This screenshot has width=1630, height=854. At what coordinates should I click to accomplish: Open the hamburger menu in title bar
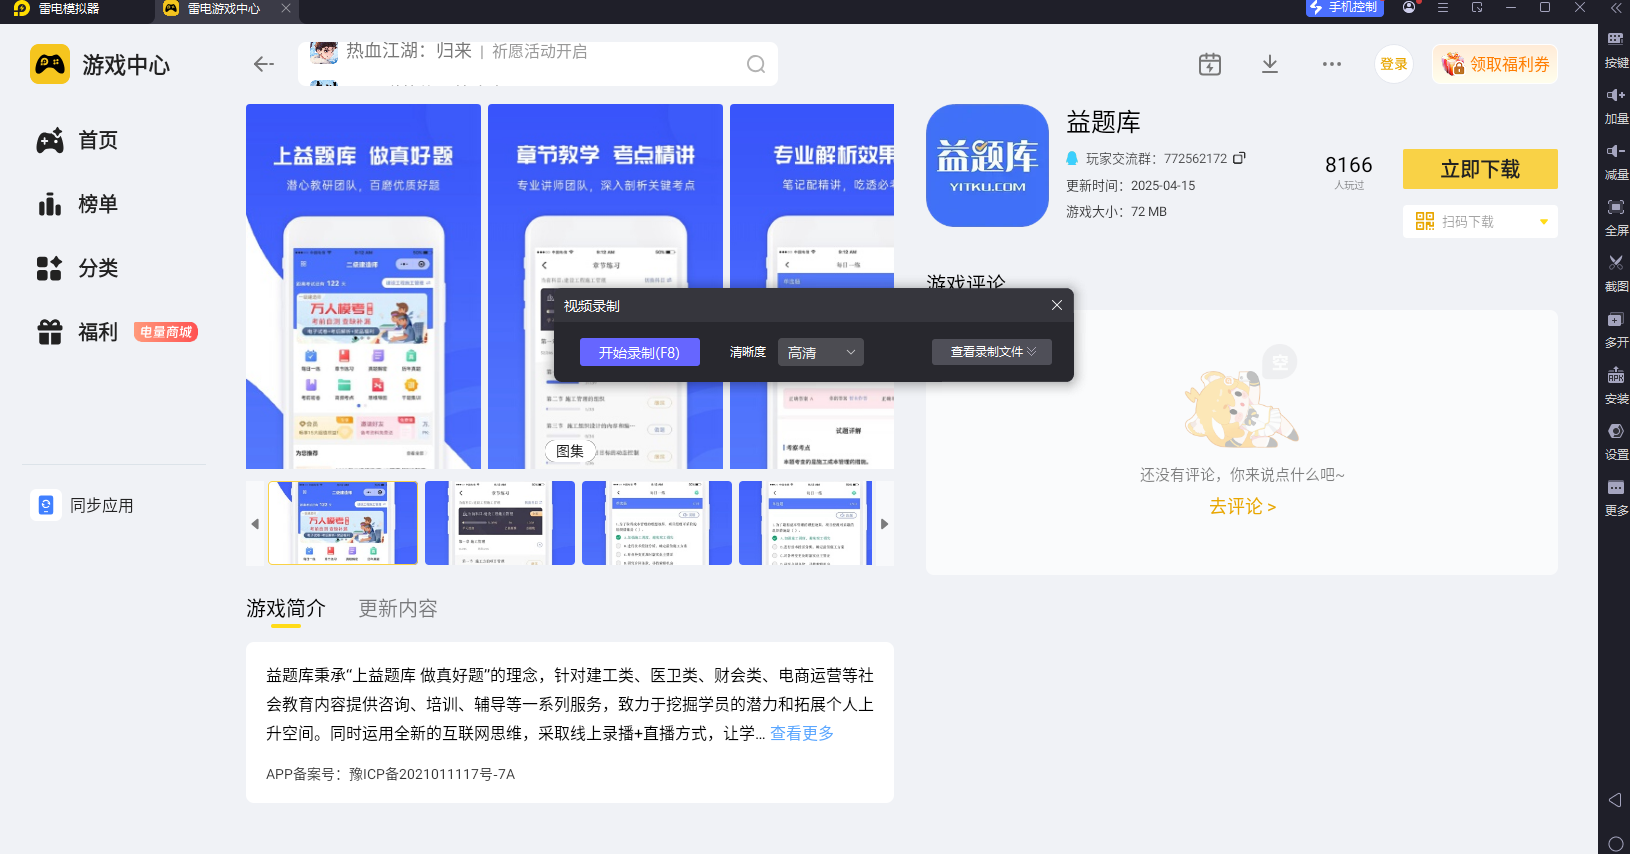(1443, 7)
